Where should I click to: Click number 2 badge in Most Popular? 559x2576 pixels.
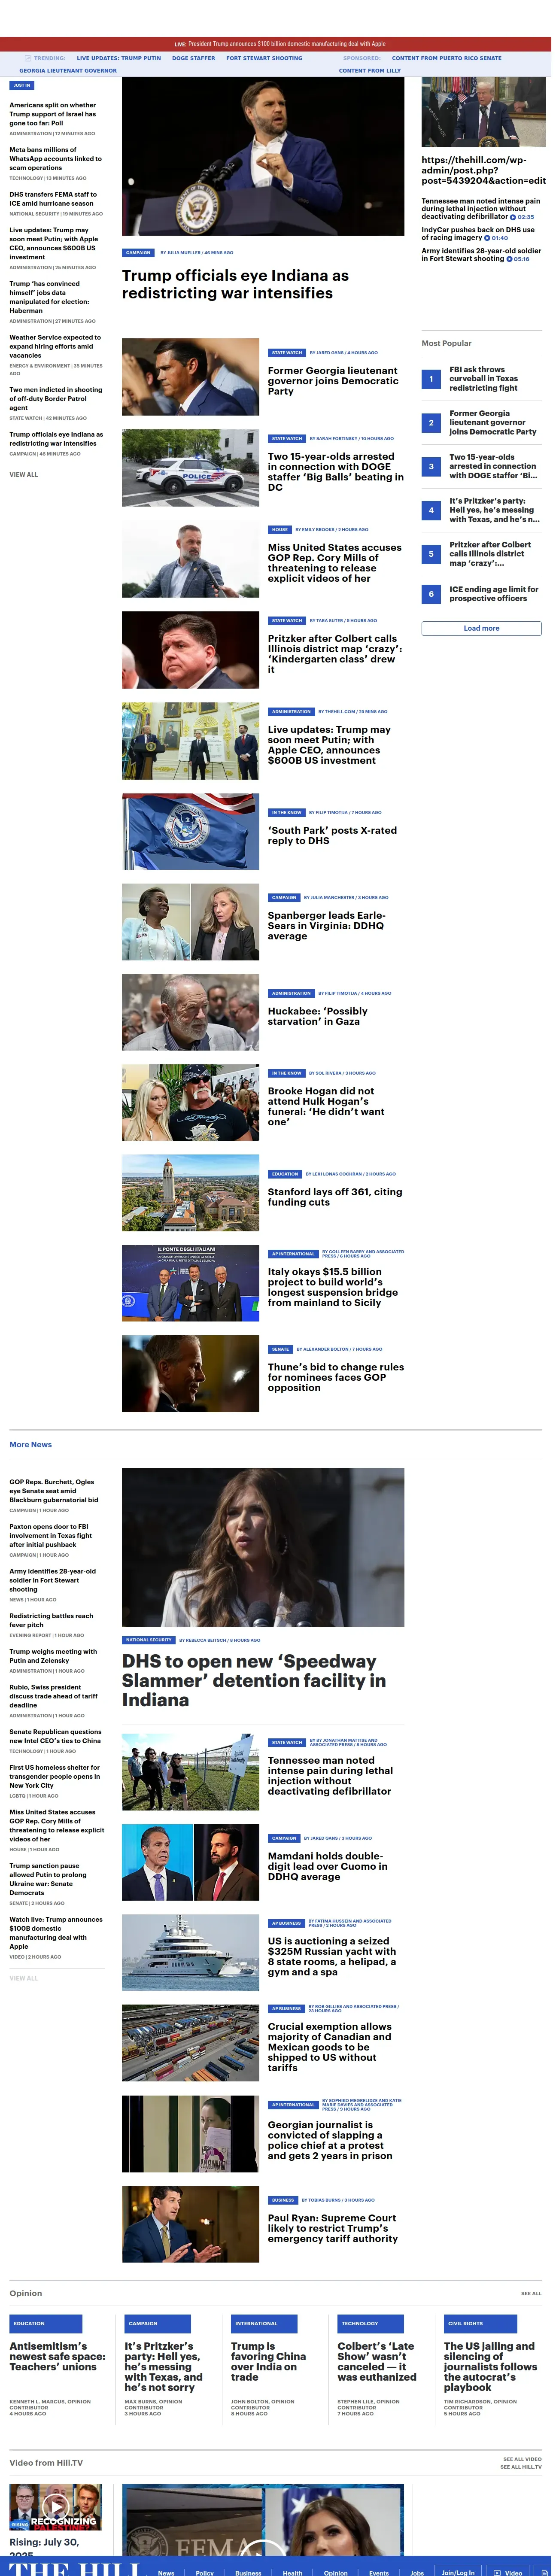pyautogui.click(x=431, y=423)
